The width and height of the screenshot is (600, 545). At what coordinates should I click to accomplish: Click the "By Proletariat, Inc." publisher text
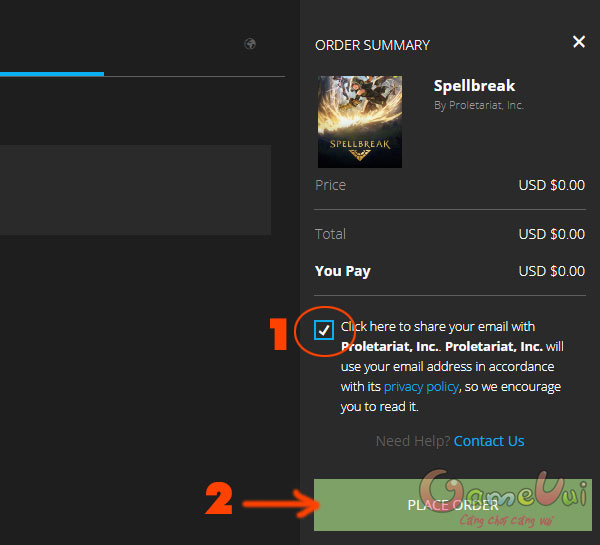click(479, 105)
